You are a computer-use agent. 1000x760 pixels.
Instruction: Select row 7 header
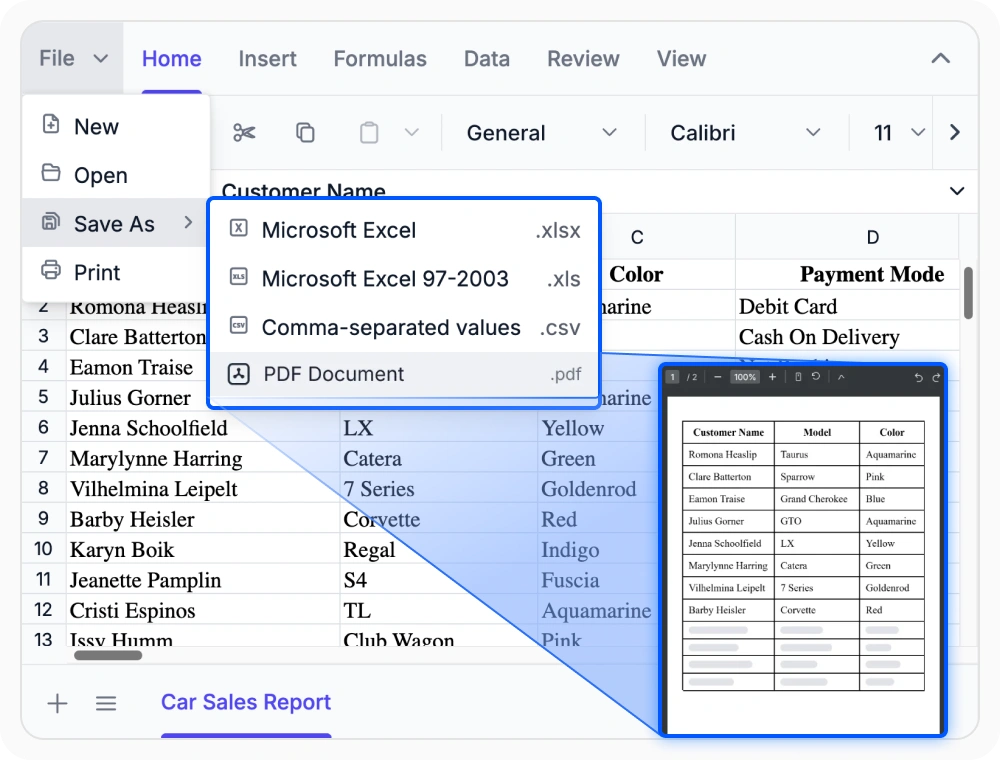tap(43, 457)
